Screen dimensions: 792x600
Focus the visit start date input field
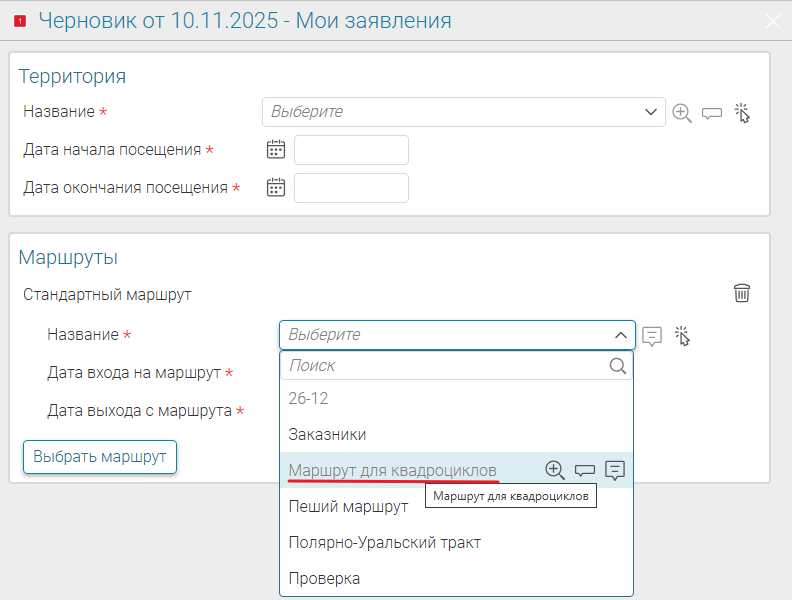point(351,150)
